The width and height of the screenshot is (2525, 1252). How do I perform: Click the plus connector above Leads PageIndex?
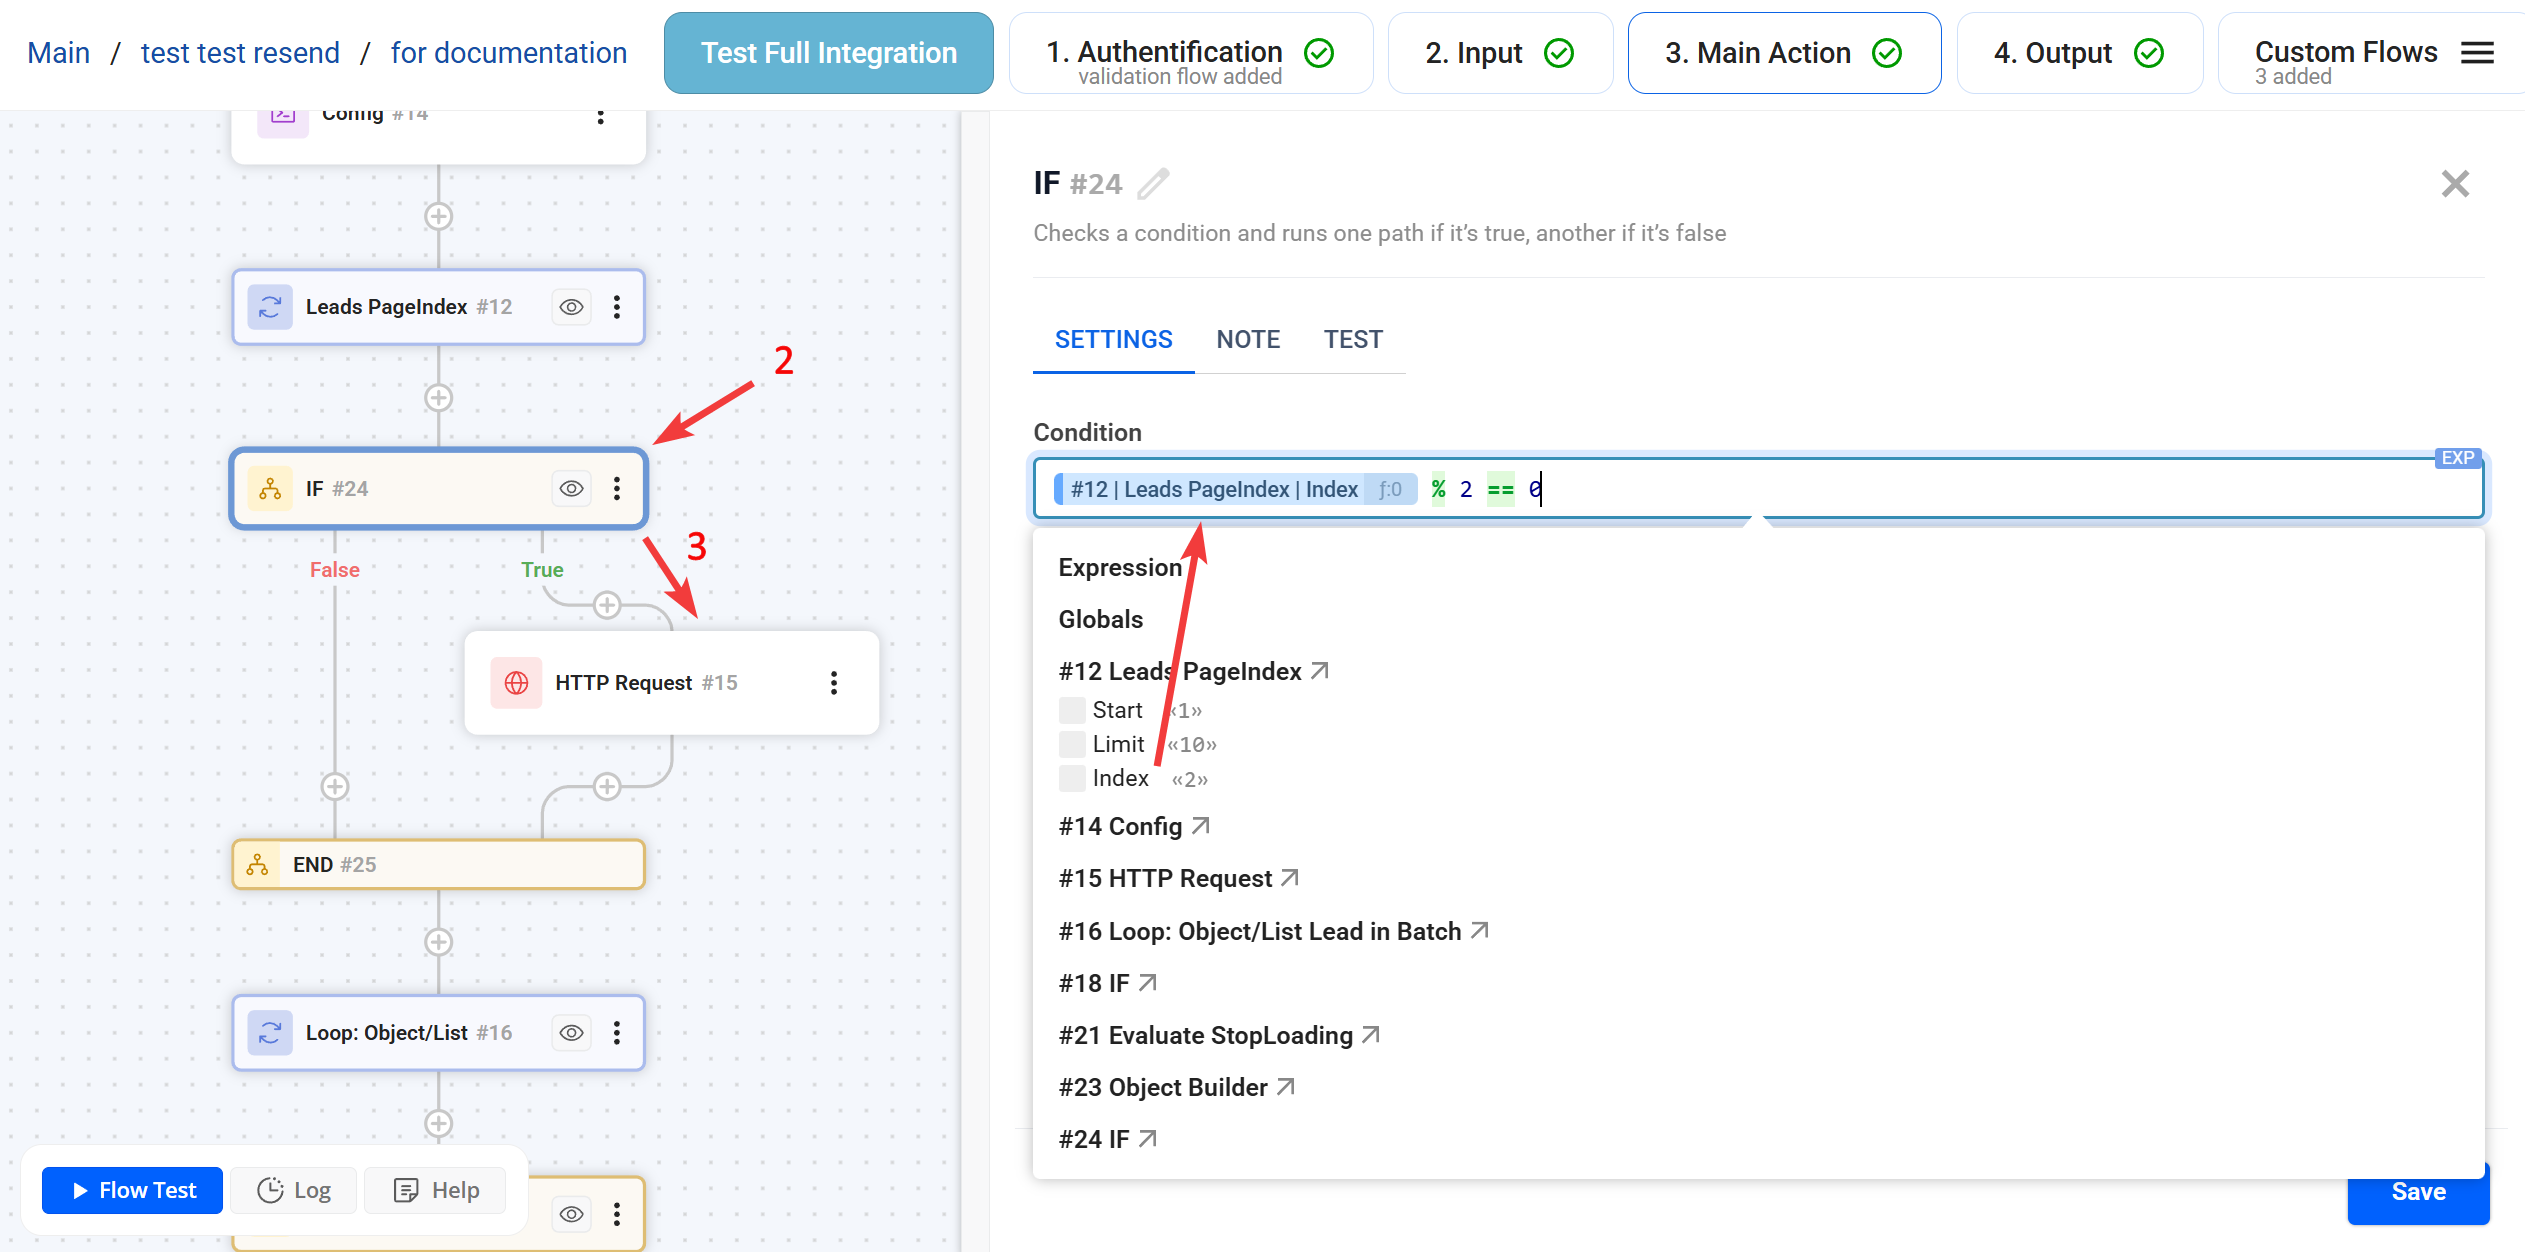click(x=438, y=216)
